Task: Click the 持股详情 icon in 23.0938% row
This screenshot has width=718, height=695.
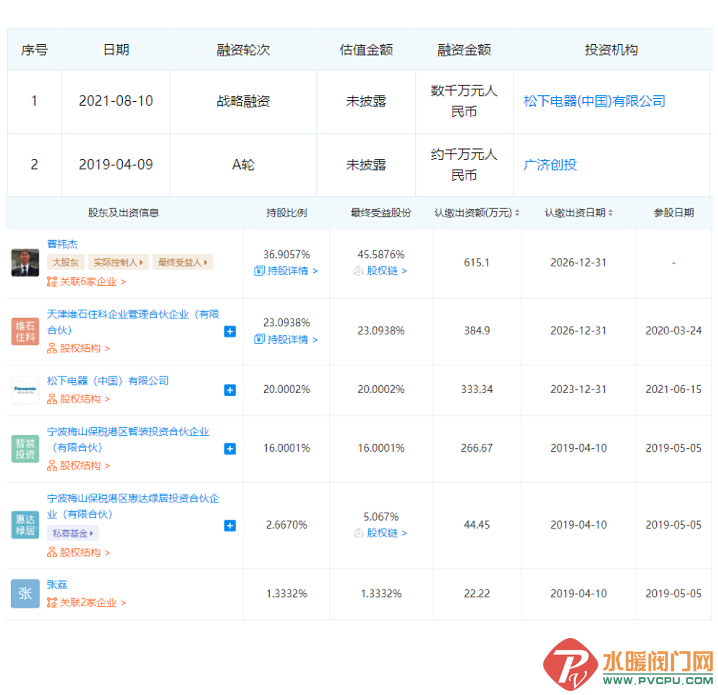Action: tap(259, 340)
